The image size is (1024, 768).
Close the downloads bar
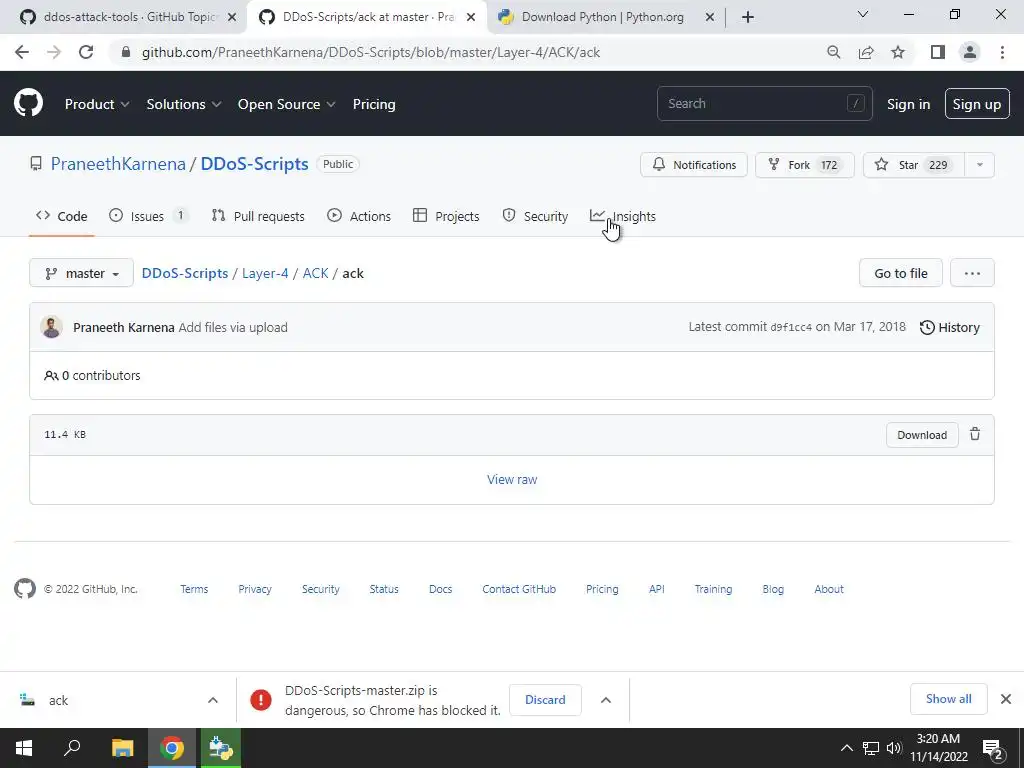pos(1006,699)
